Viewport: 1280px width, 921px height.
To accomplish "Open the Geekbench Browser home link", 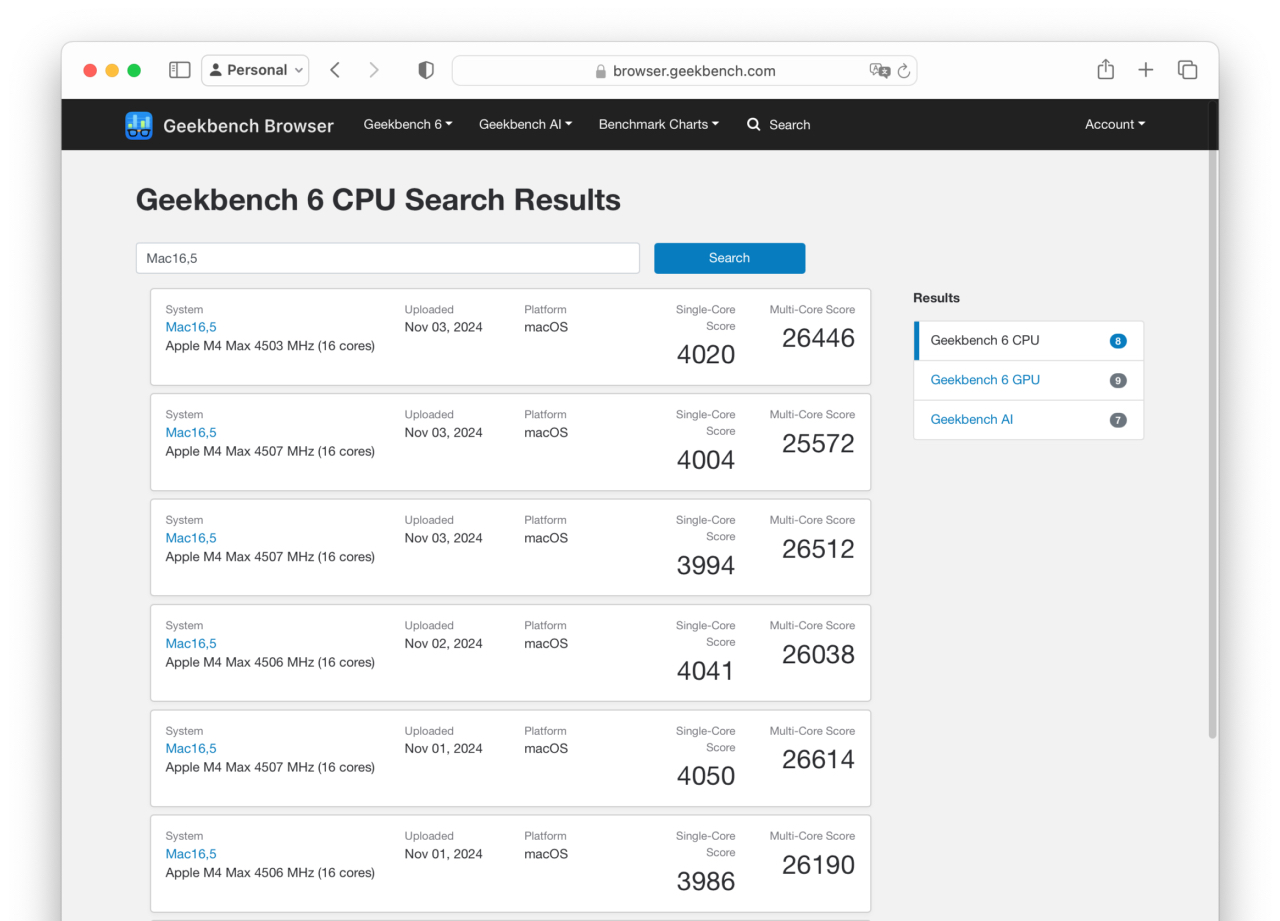I will 248,125.
